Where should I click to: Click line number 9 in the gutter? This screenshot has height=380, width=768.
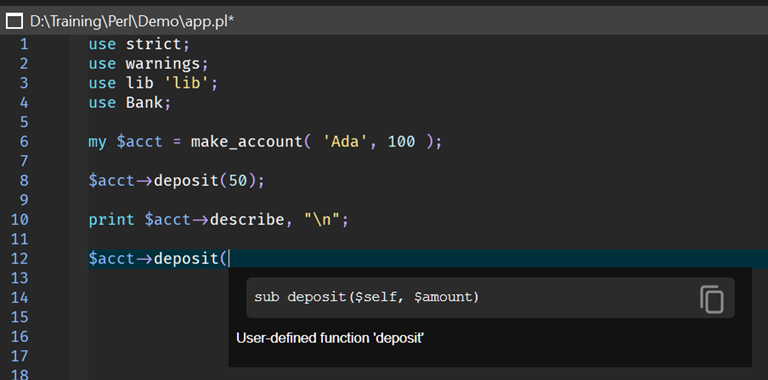(24, 200)
